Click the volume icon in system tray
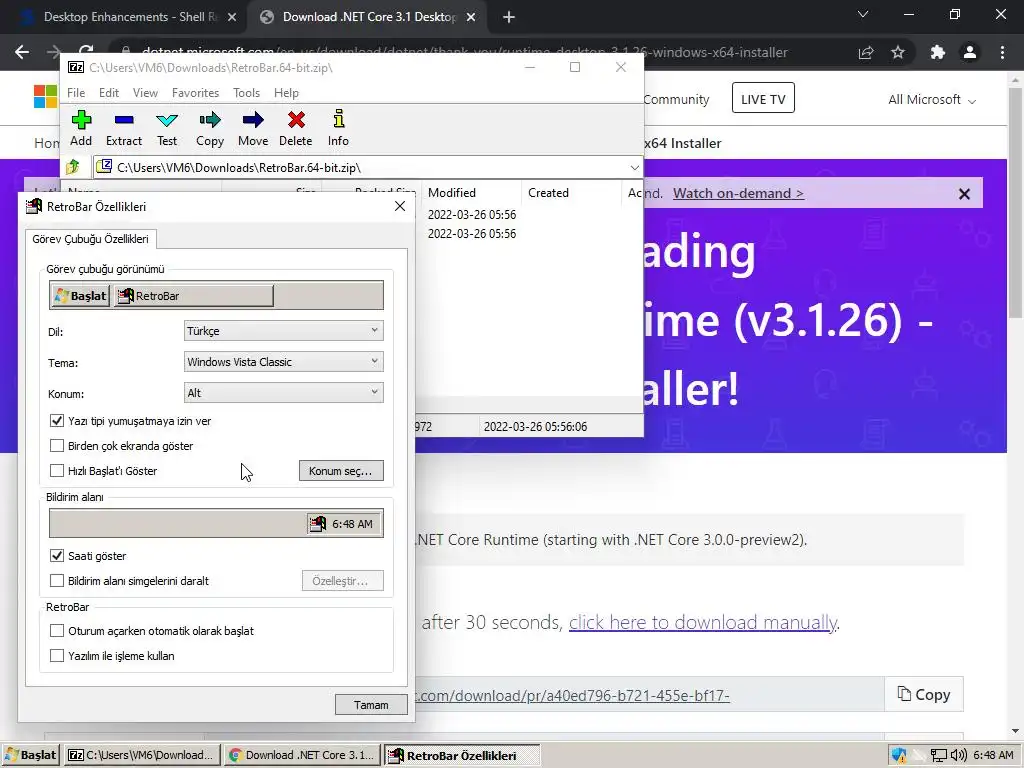Image resolution: width=1024 pixels, height=768 pixels. click(958, 755)
